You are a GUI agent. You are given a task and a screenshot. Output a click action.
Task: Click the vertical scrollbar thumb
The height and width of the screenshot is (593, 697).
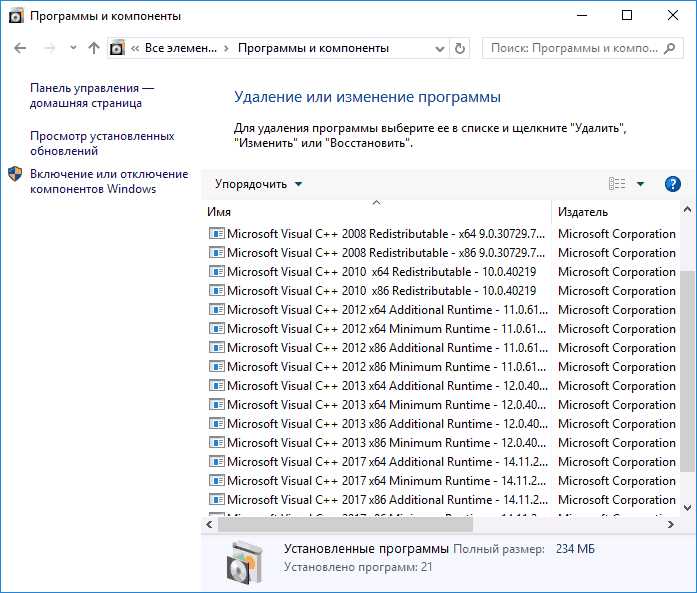click(x=687, y=370)
